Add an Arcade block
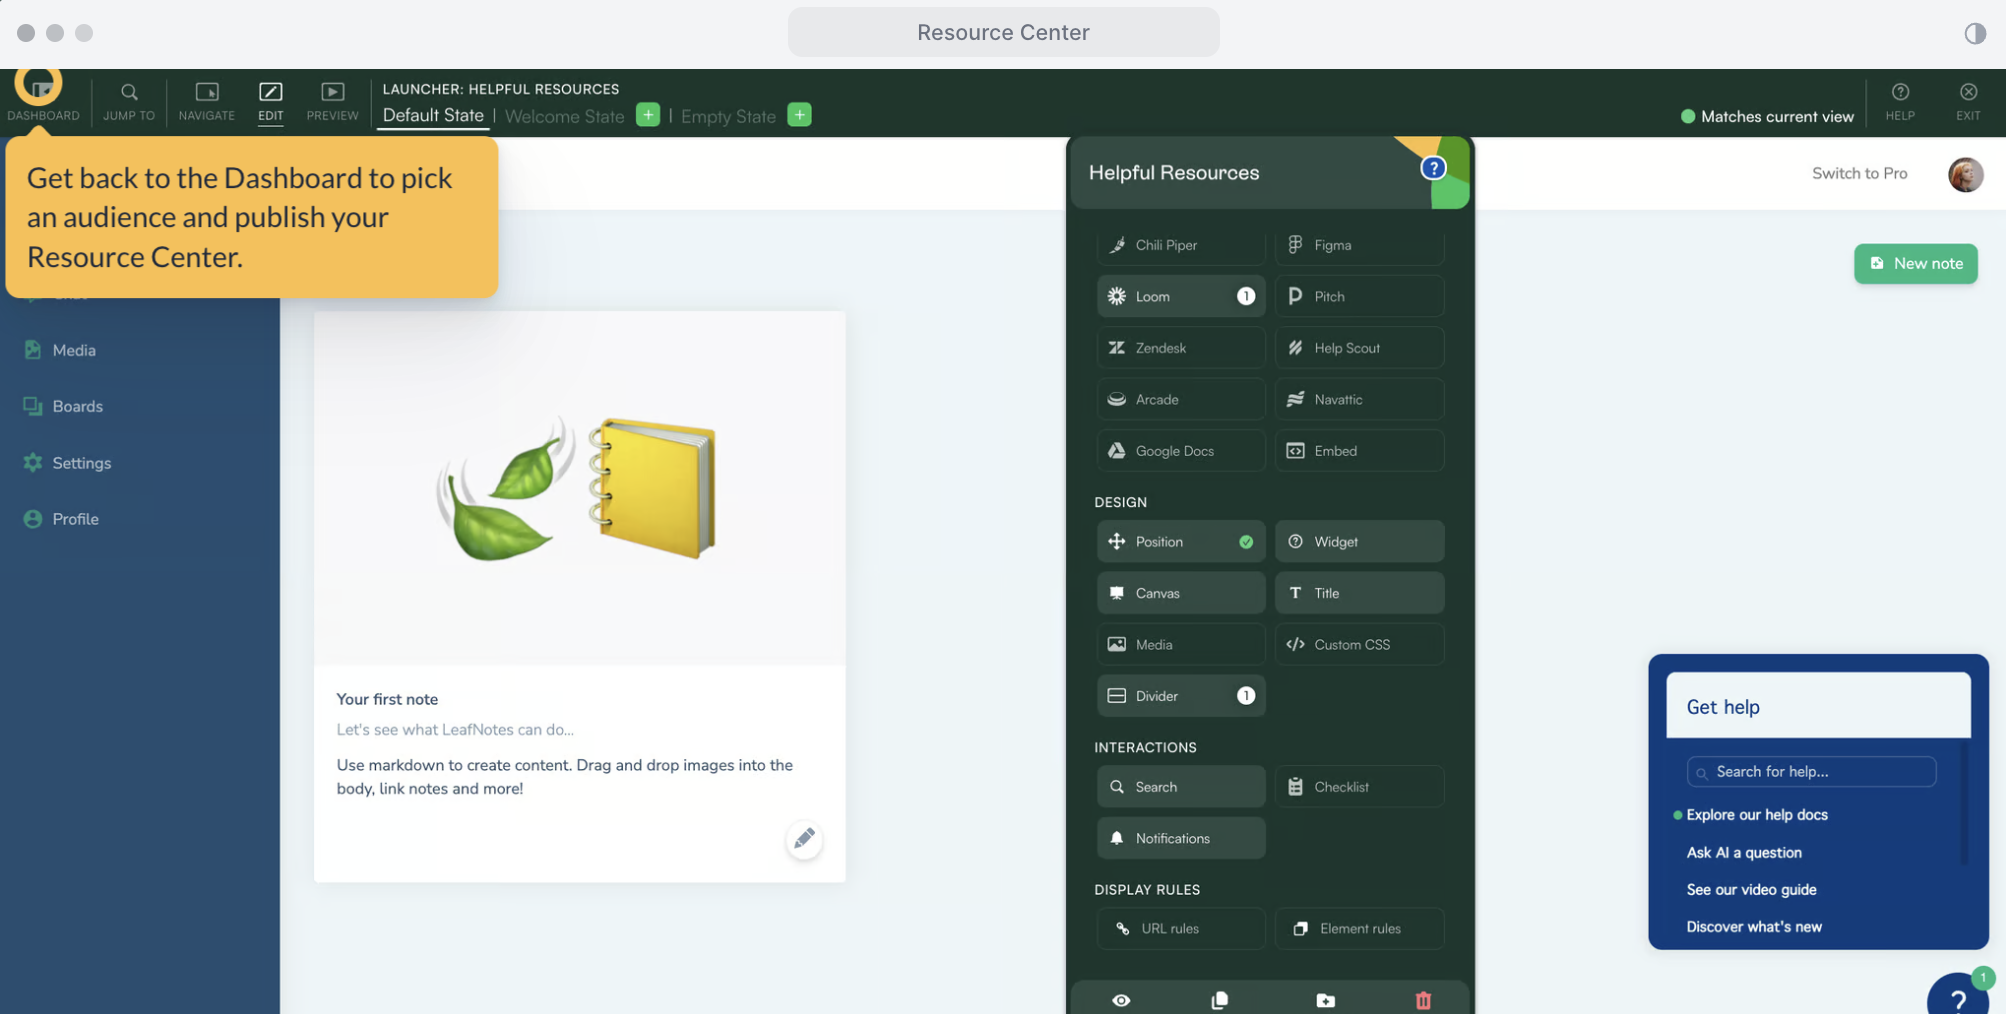This screenshot has height=1014, width=2006. click(x=1180, y=399)
